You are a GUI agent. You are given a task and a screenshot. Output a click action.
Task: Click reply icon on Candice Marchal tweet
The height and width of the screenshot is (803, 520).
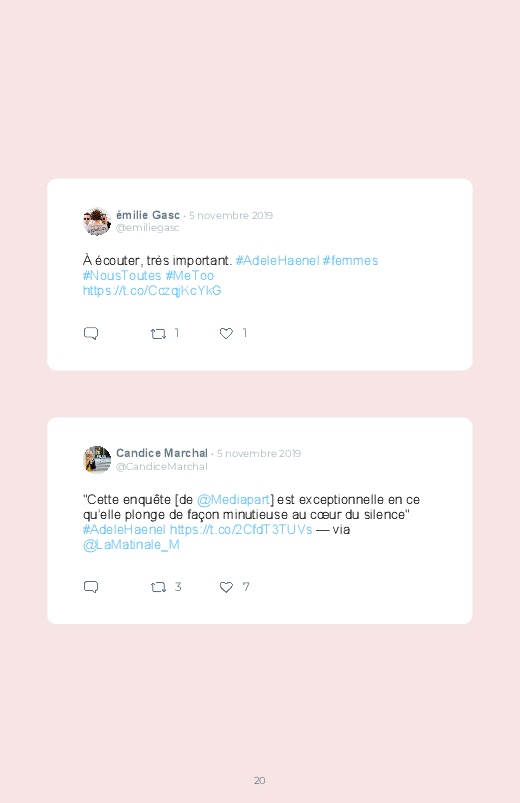[x=91, y=587]
